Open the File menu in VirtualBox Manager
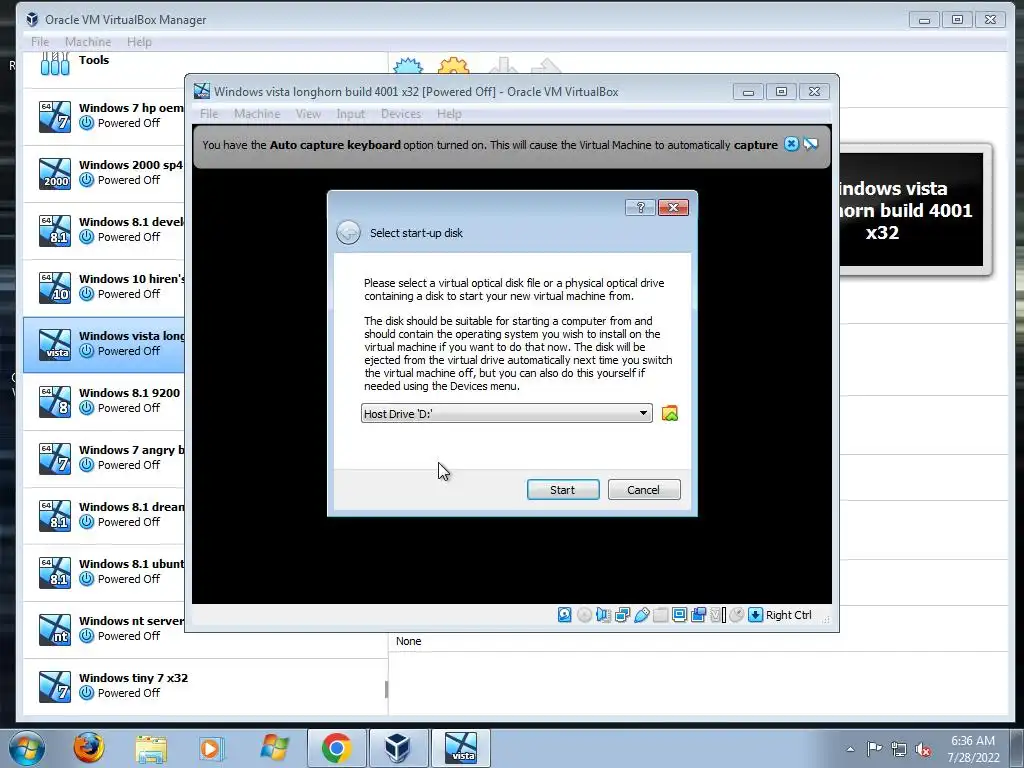This screenshot has width=1024, height=768. [40, 42]
